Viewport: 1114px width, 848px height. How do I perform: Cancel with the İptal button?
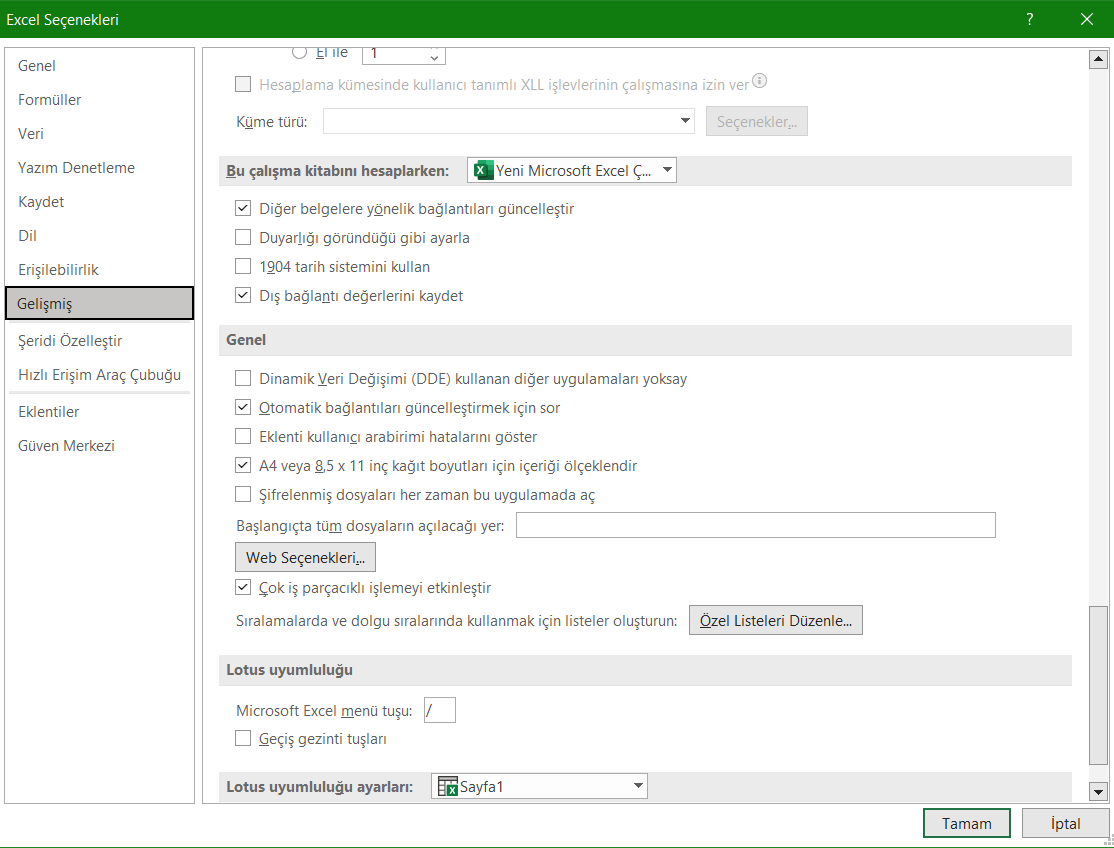(x=1065, y=823)
